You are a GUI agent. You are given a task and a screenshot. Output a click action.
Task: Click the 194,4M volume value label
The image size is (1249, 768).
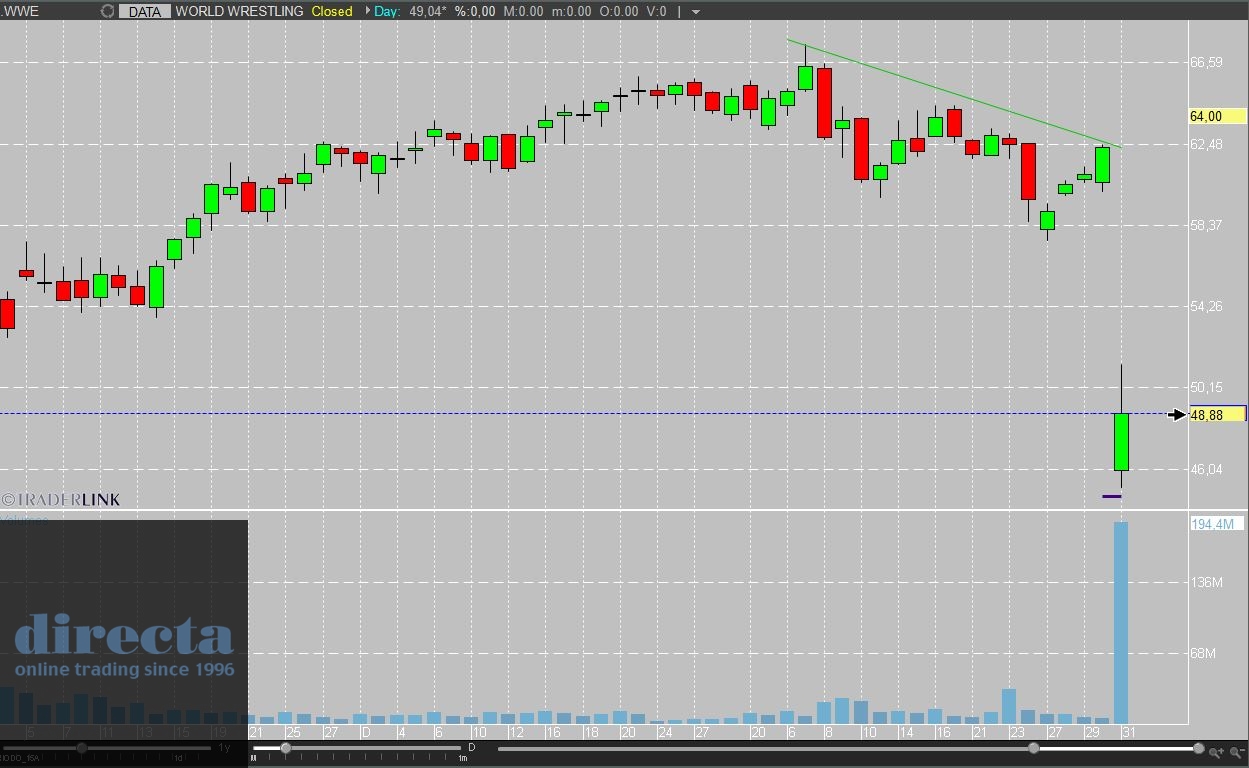click(1216, 524)
